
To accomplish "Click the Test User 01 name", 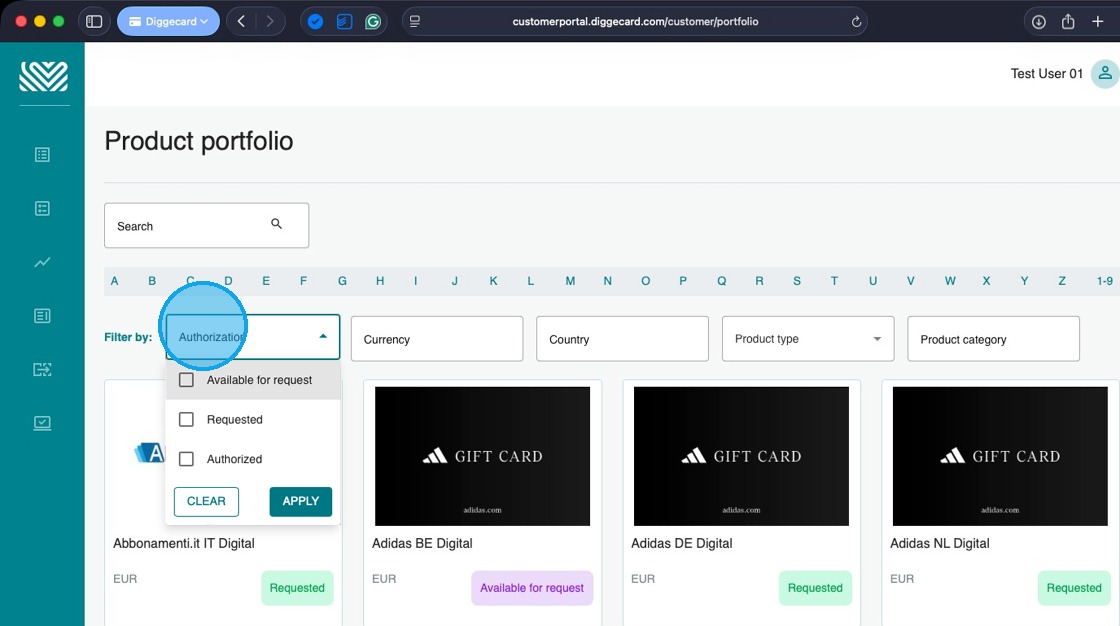I will tap(1046, 74).
